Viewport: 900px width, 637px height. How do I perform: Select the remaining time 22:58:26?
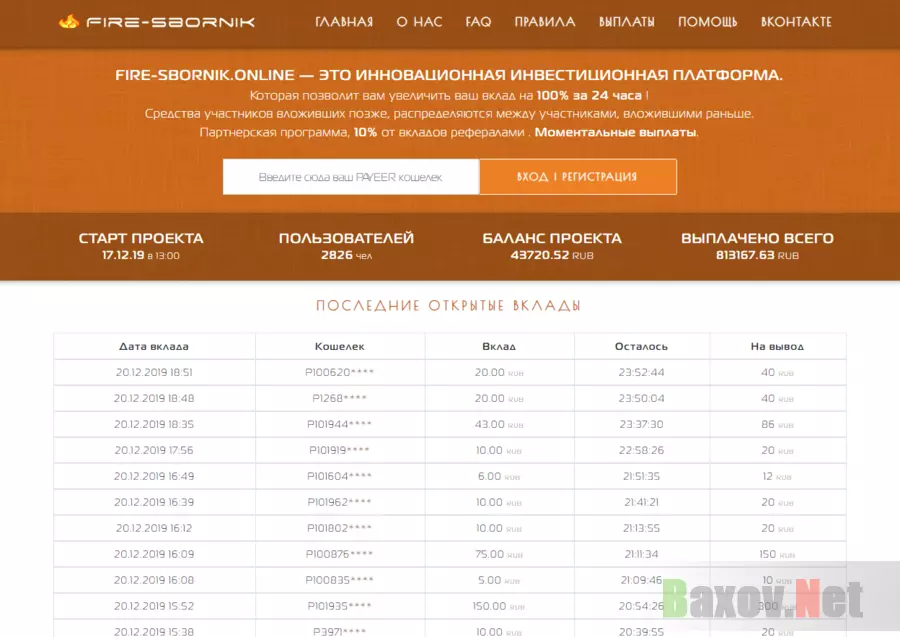coord(641,450)
